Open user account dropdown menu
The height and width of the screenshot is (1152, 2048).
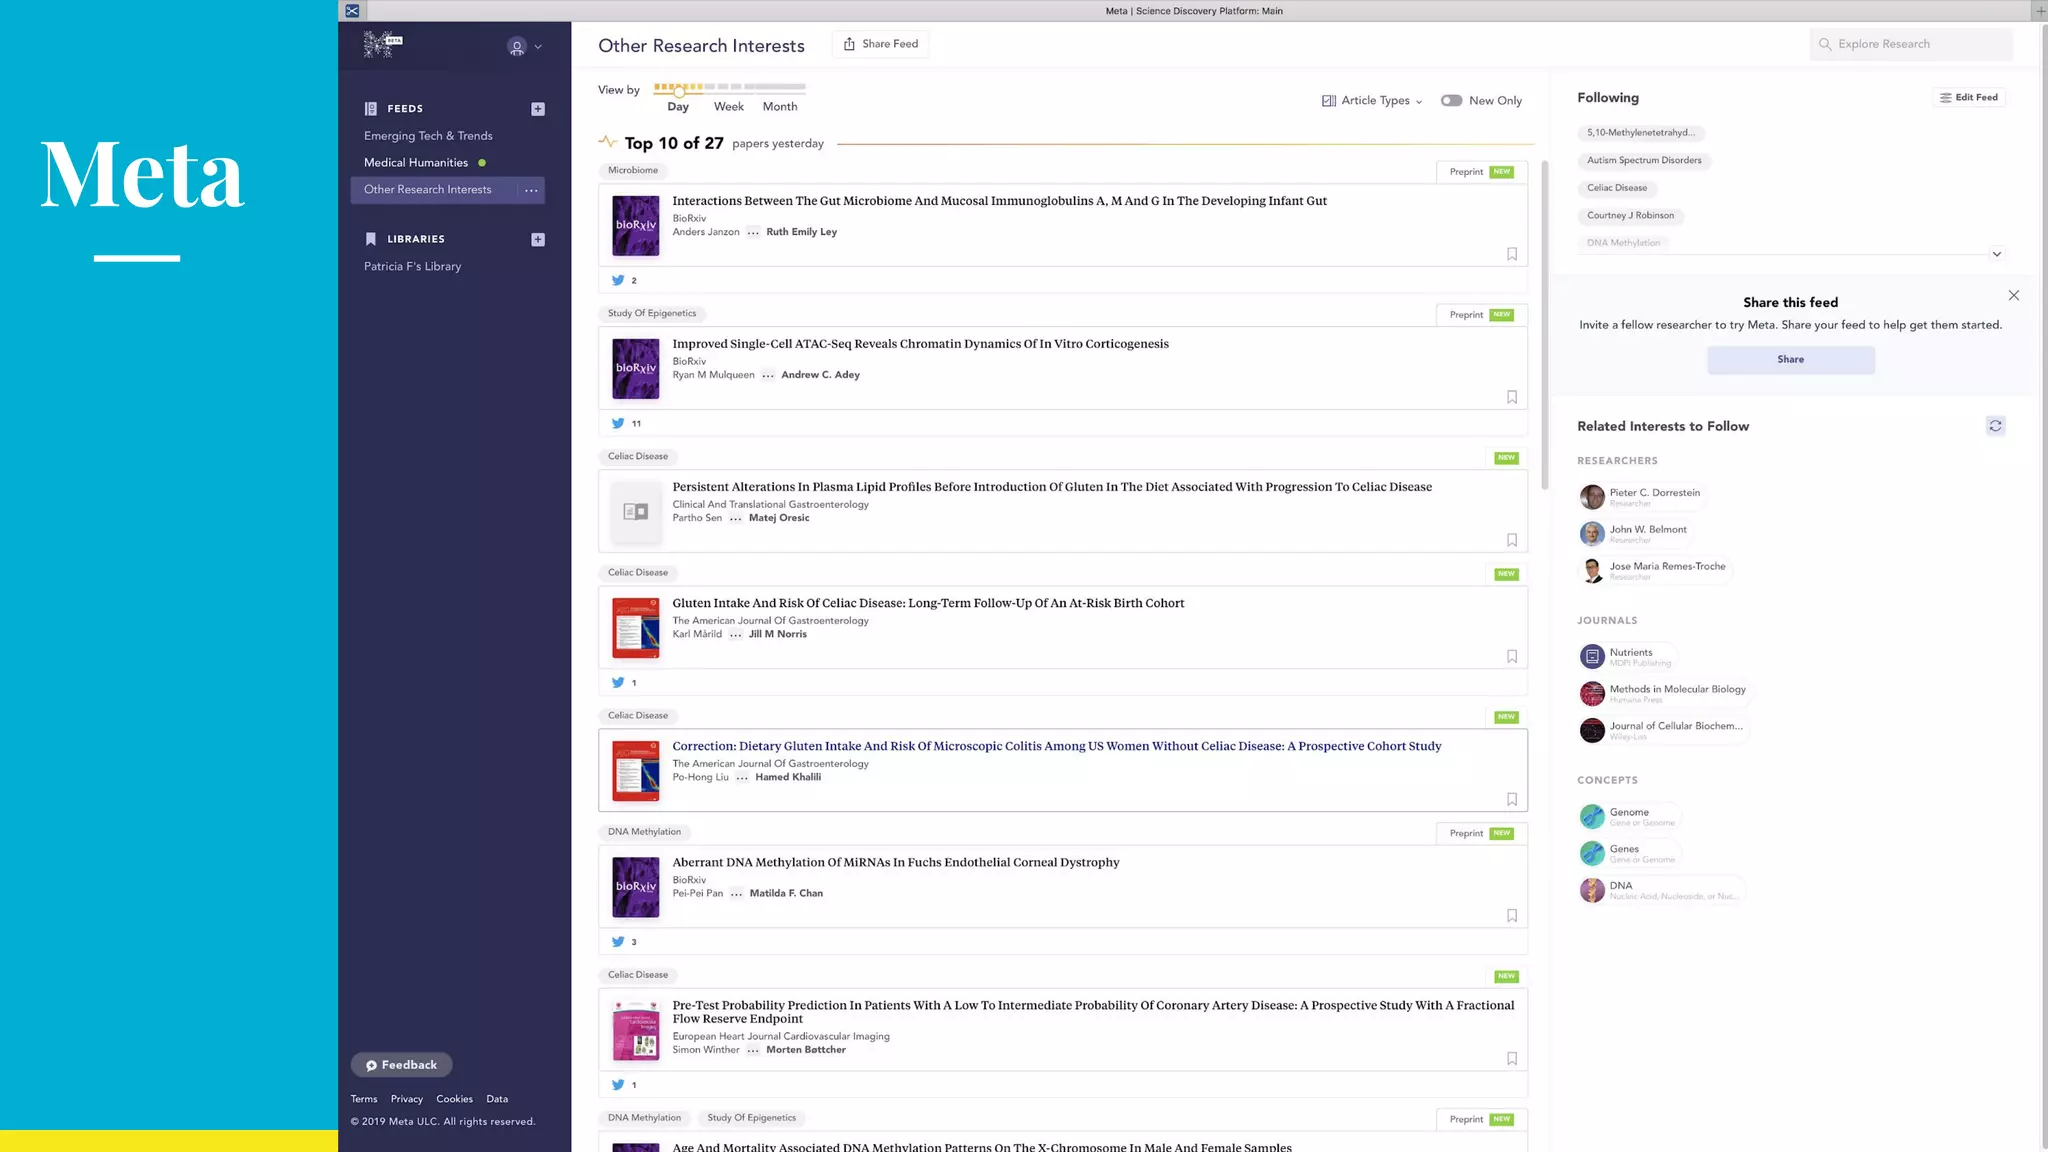(x=524, y=47)
